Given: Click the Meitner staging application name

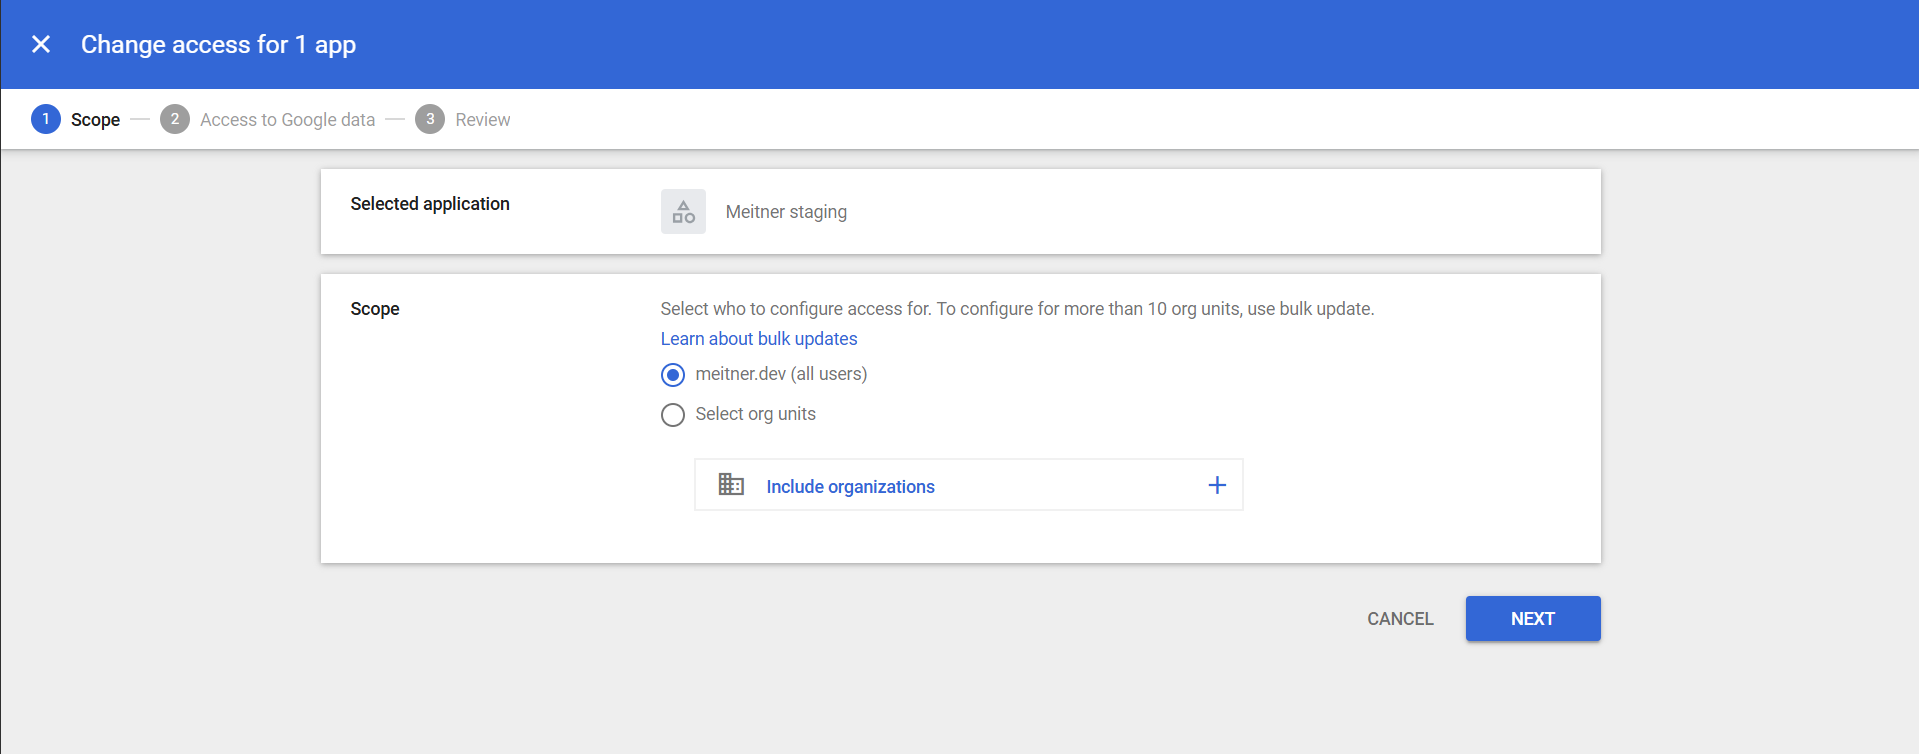Looking at the screenshot, I should point(786,212).
